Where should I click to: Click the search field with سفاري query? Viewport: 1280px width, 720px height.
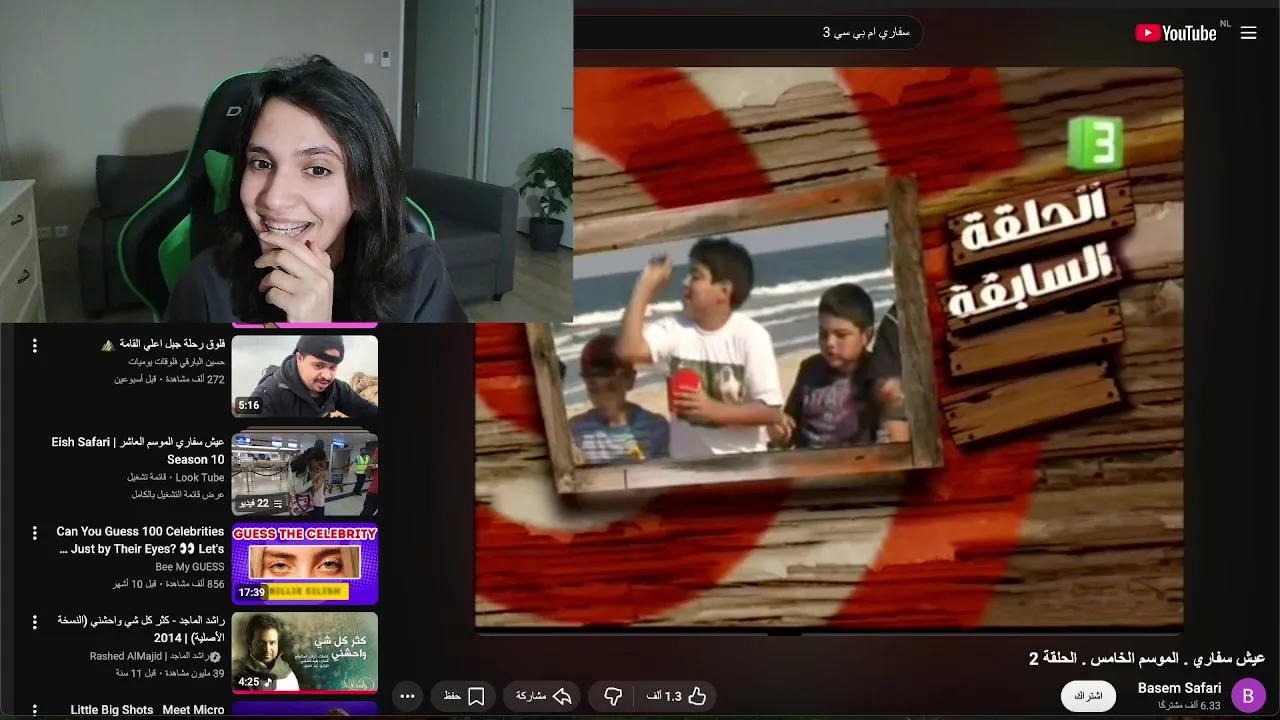(x=748, y=32)
